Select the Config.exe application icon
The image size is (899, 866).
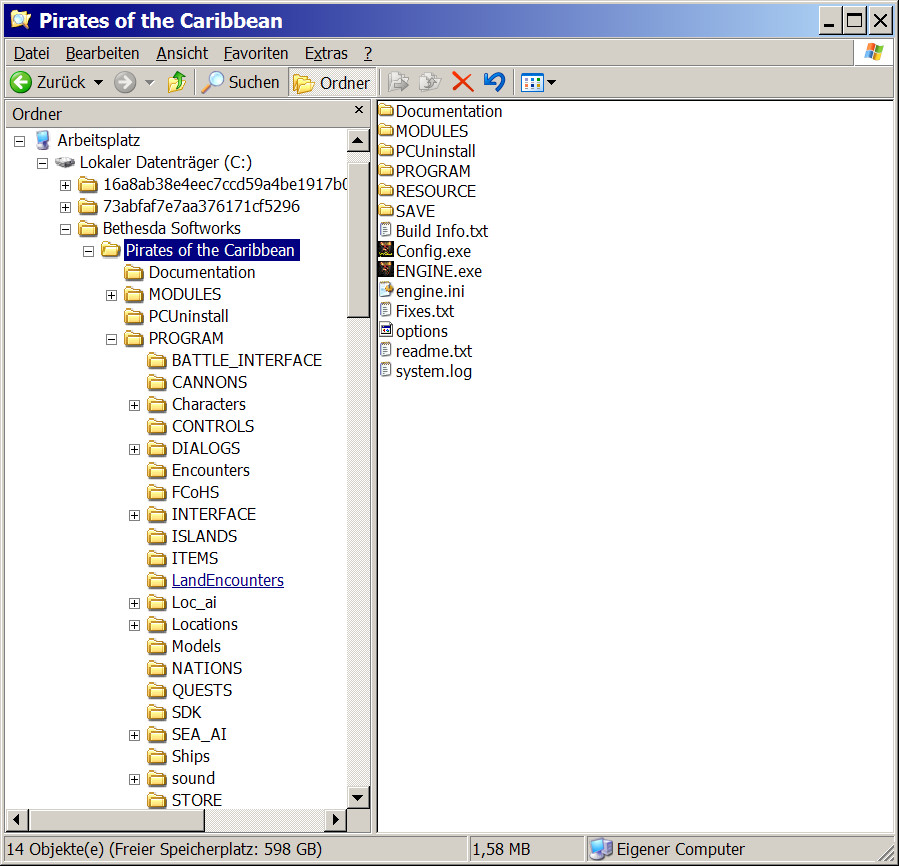(386, 251)
